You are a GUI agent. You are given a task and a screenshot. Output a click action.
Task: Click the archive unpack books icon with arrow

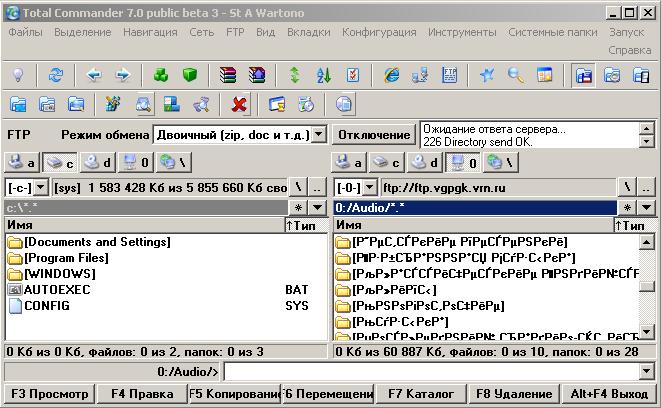tap(257, 75)
